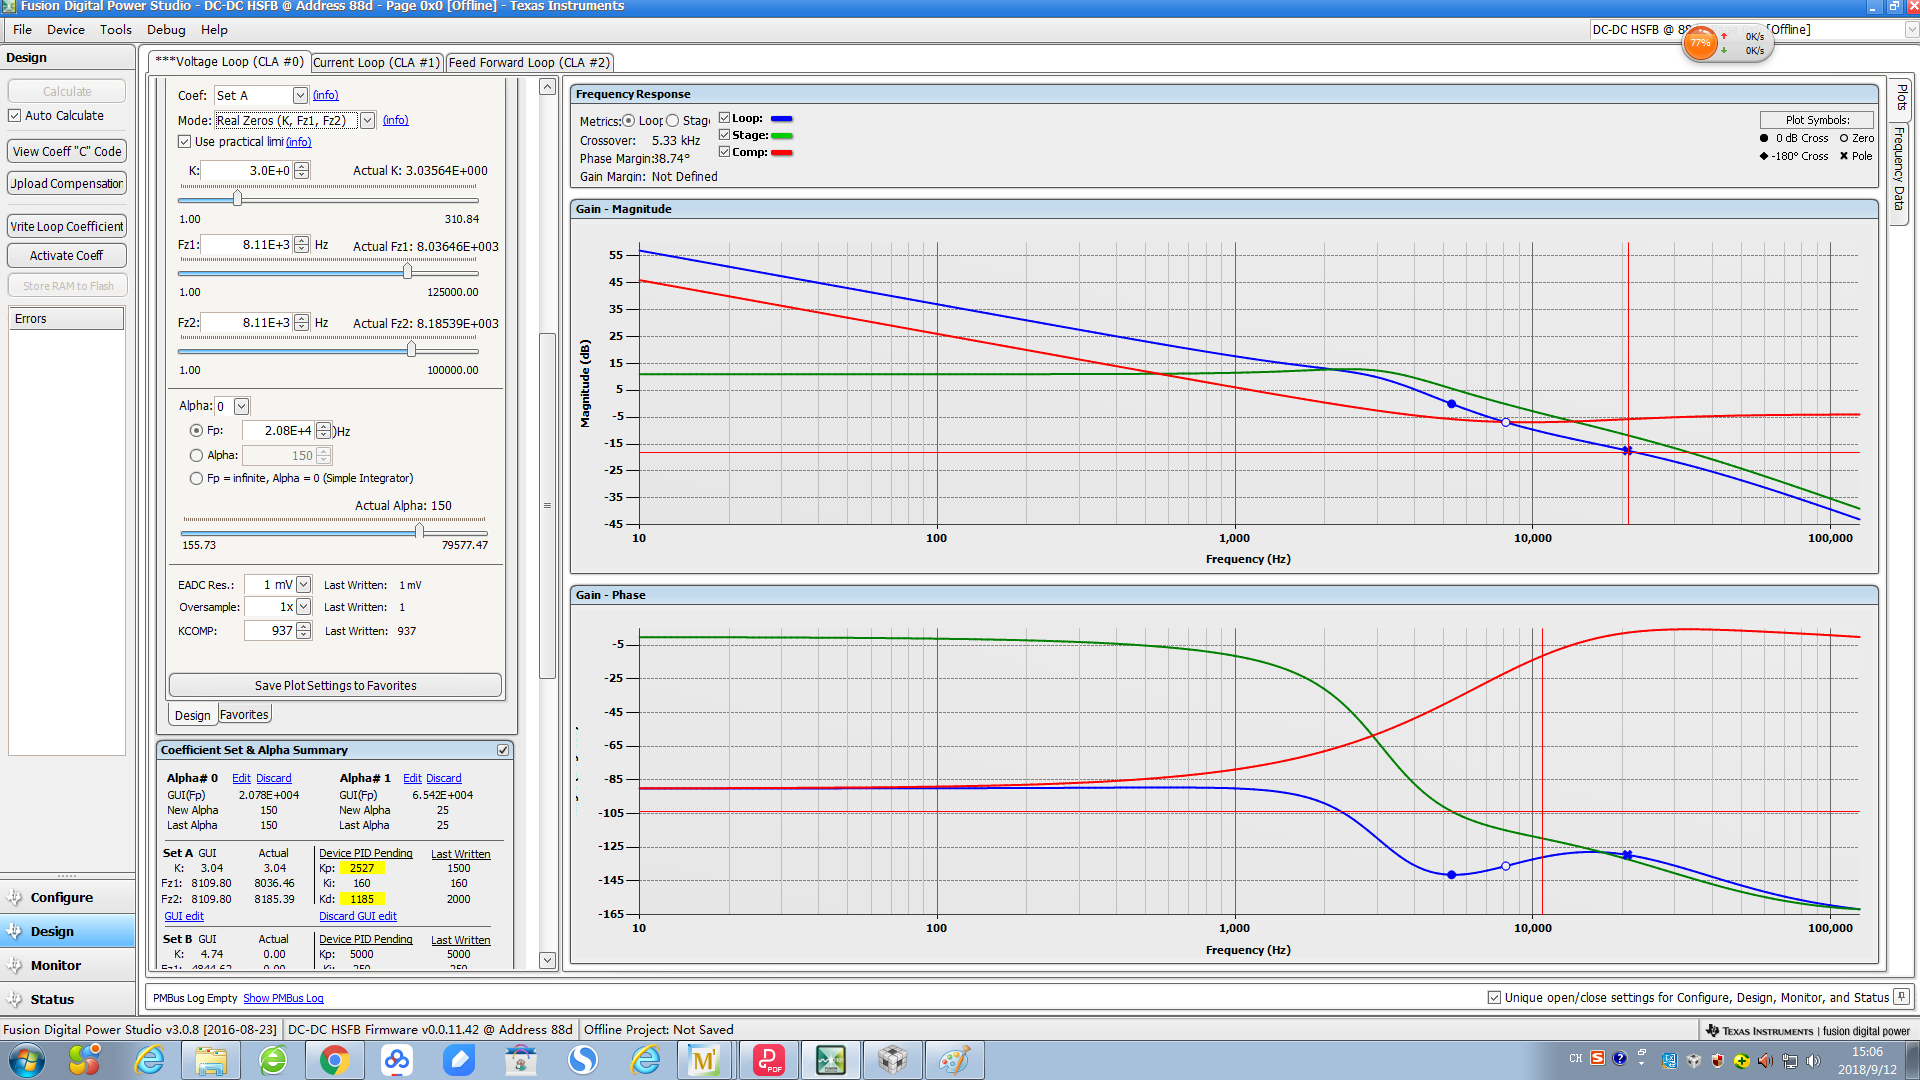Image resolution: width=1920 pixels, height=1080 pixels.
Task: Click the Show PMBus Log link
Action: pyautogui.click(x=283, y=998)
